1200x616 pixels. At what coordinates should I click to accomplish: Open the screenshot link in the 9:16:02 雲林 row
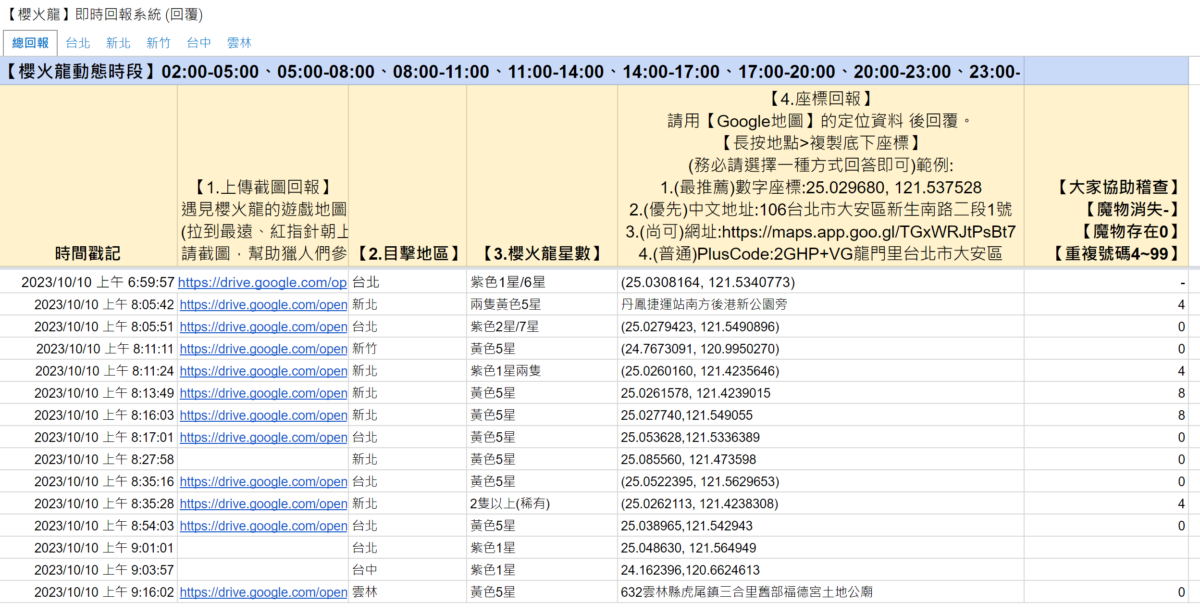click(x=263, y=592)
